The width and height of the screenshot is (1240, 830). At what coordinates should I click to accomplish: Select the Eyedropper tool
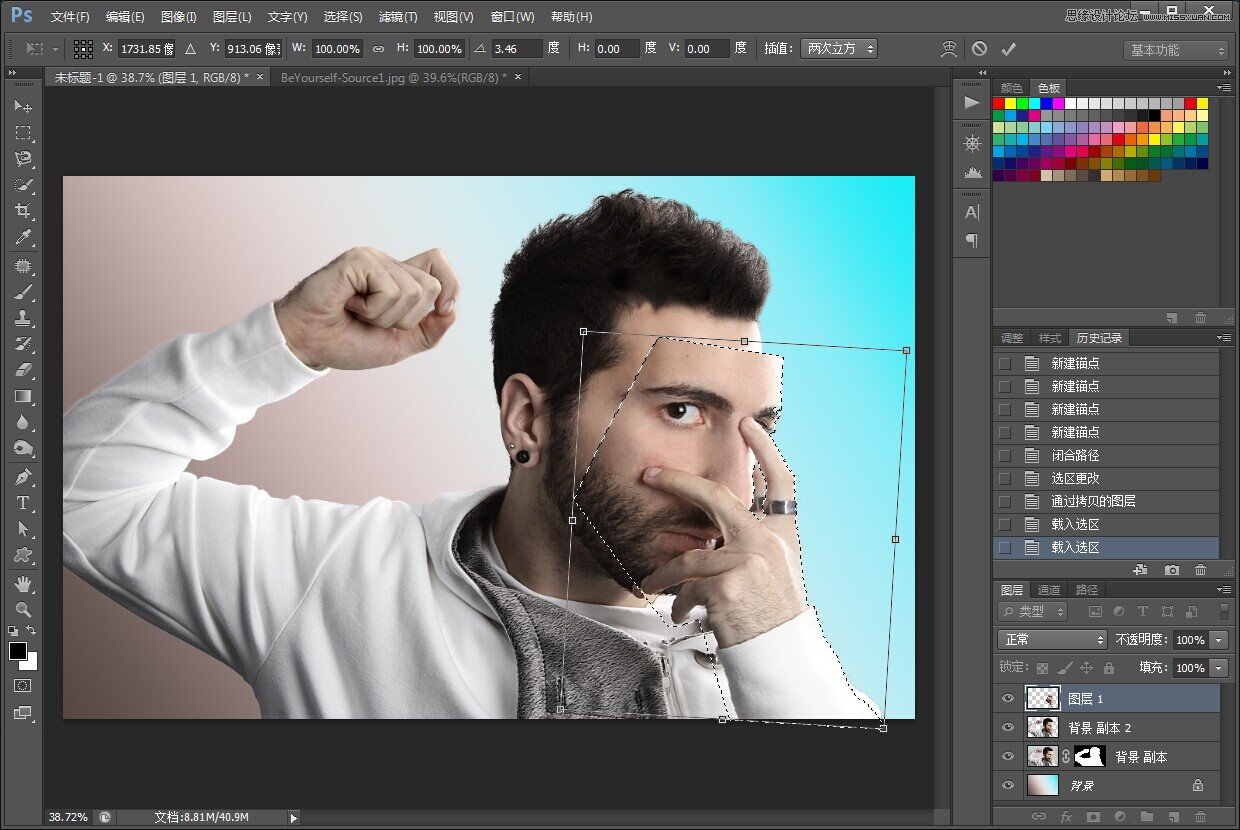point(23,238)
